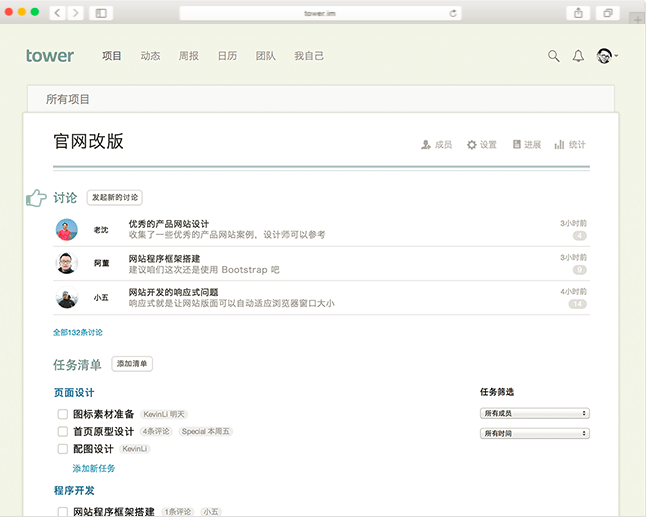Open the 全部132条讨论 link

pos(78,332)
